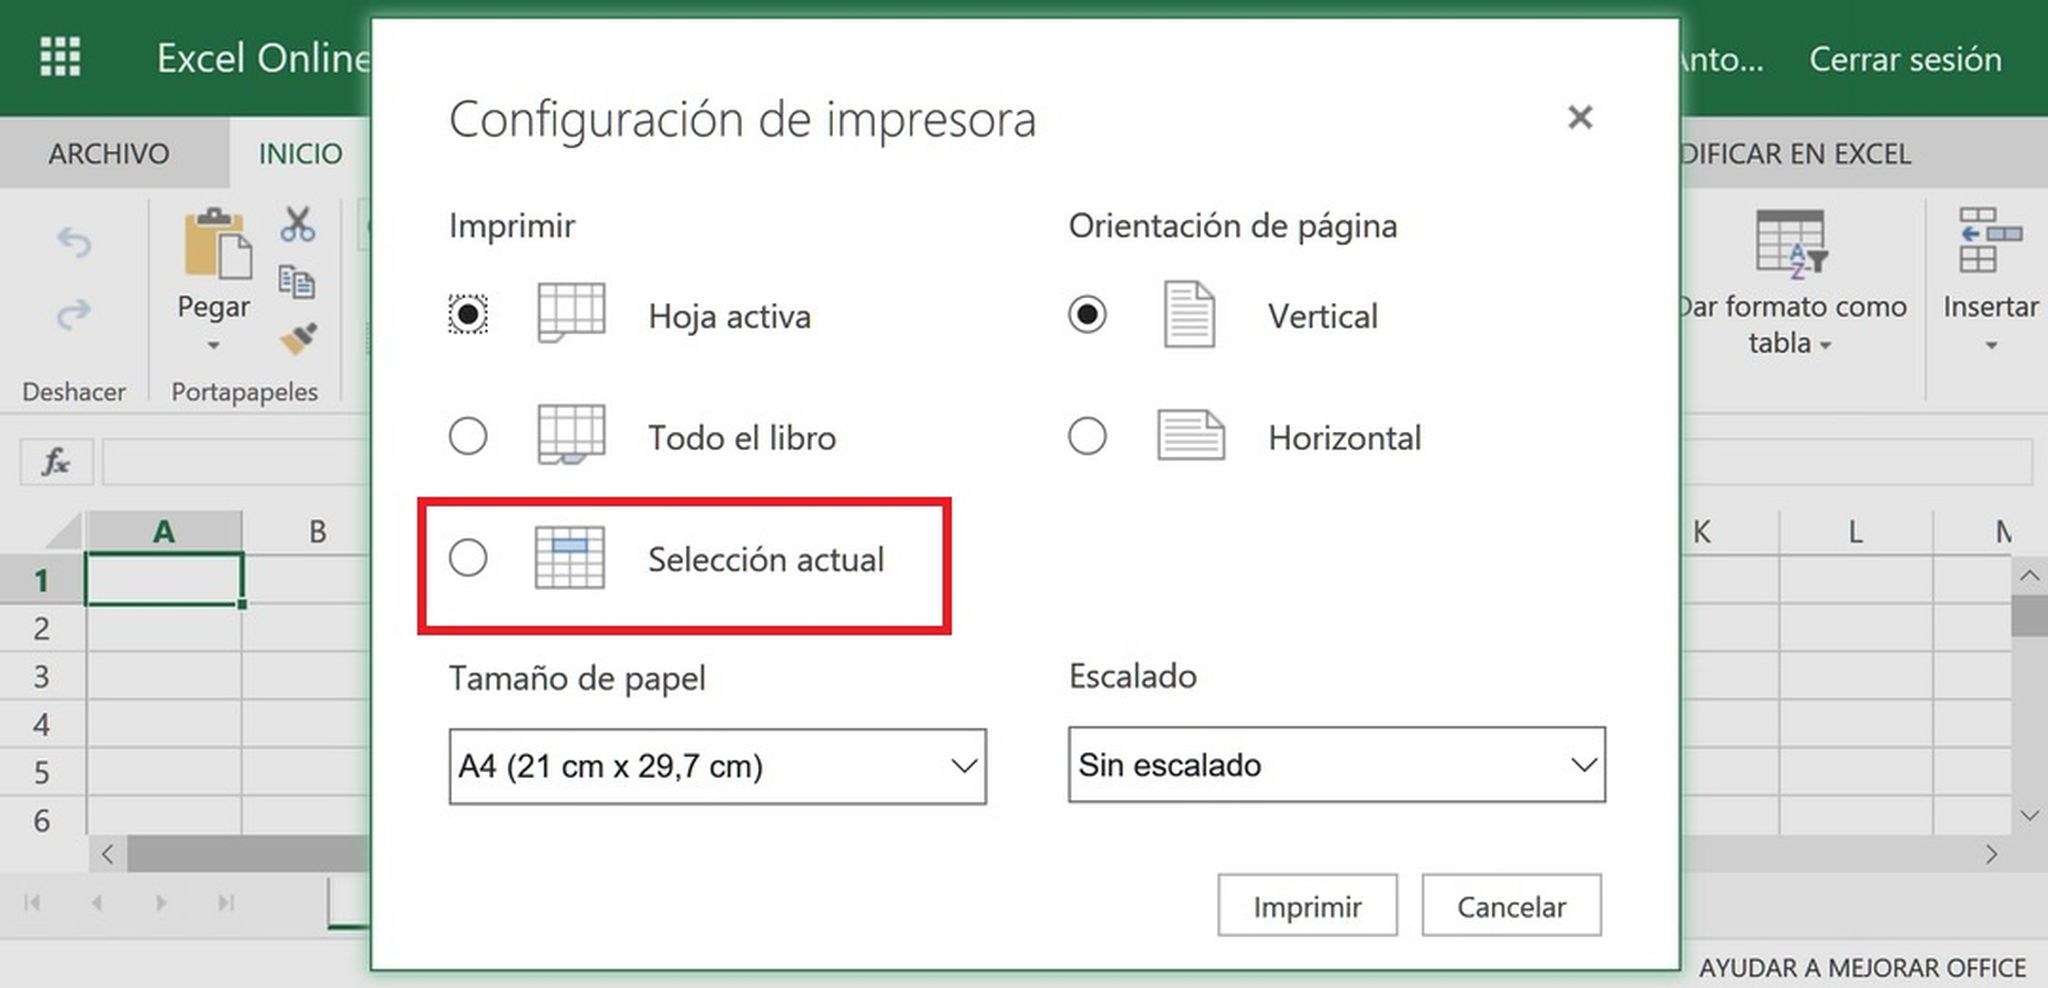
Task: Click the Undo (Deshacer) icon
Action: click(x=74, y=243)
